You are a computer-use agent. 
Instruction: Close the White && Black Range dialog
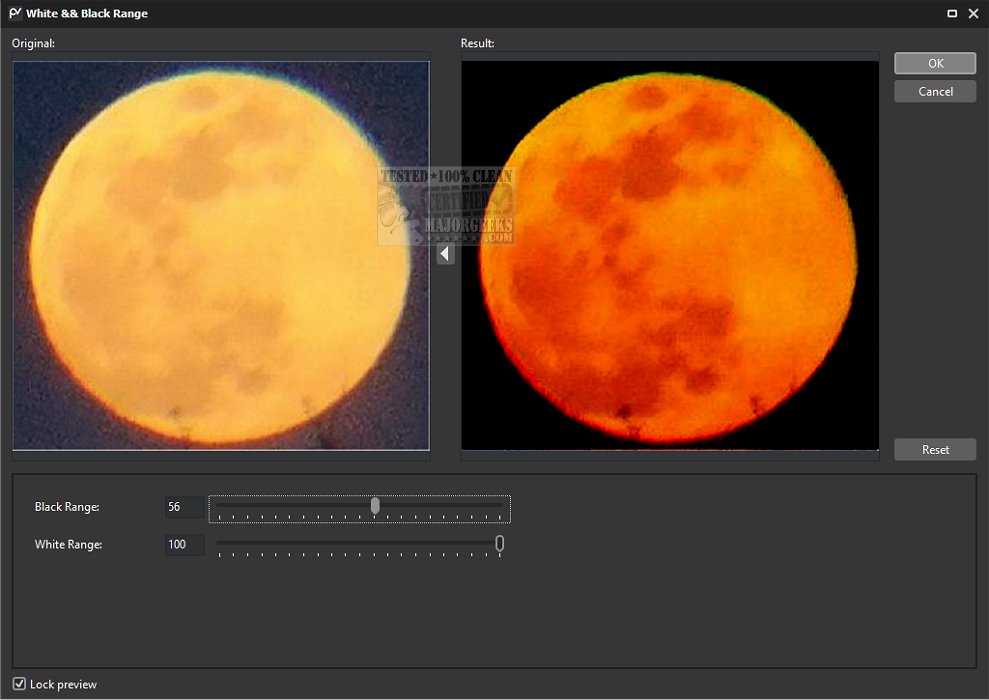point(973,14)
